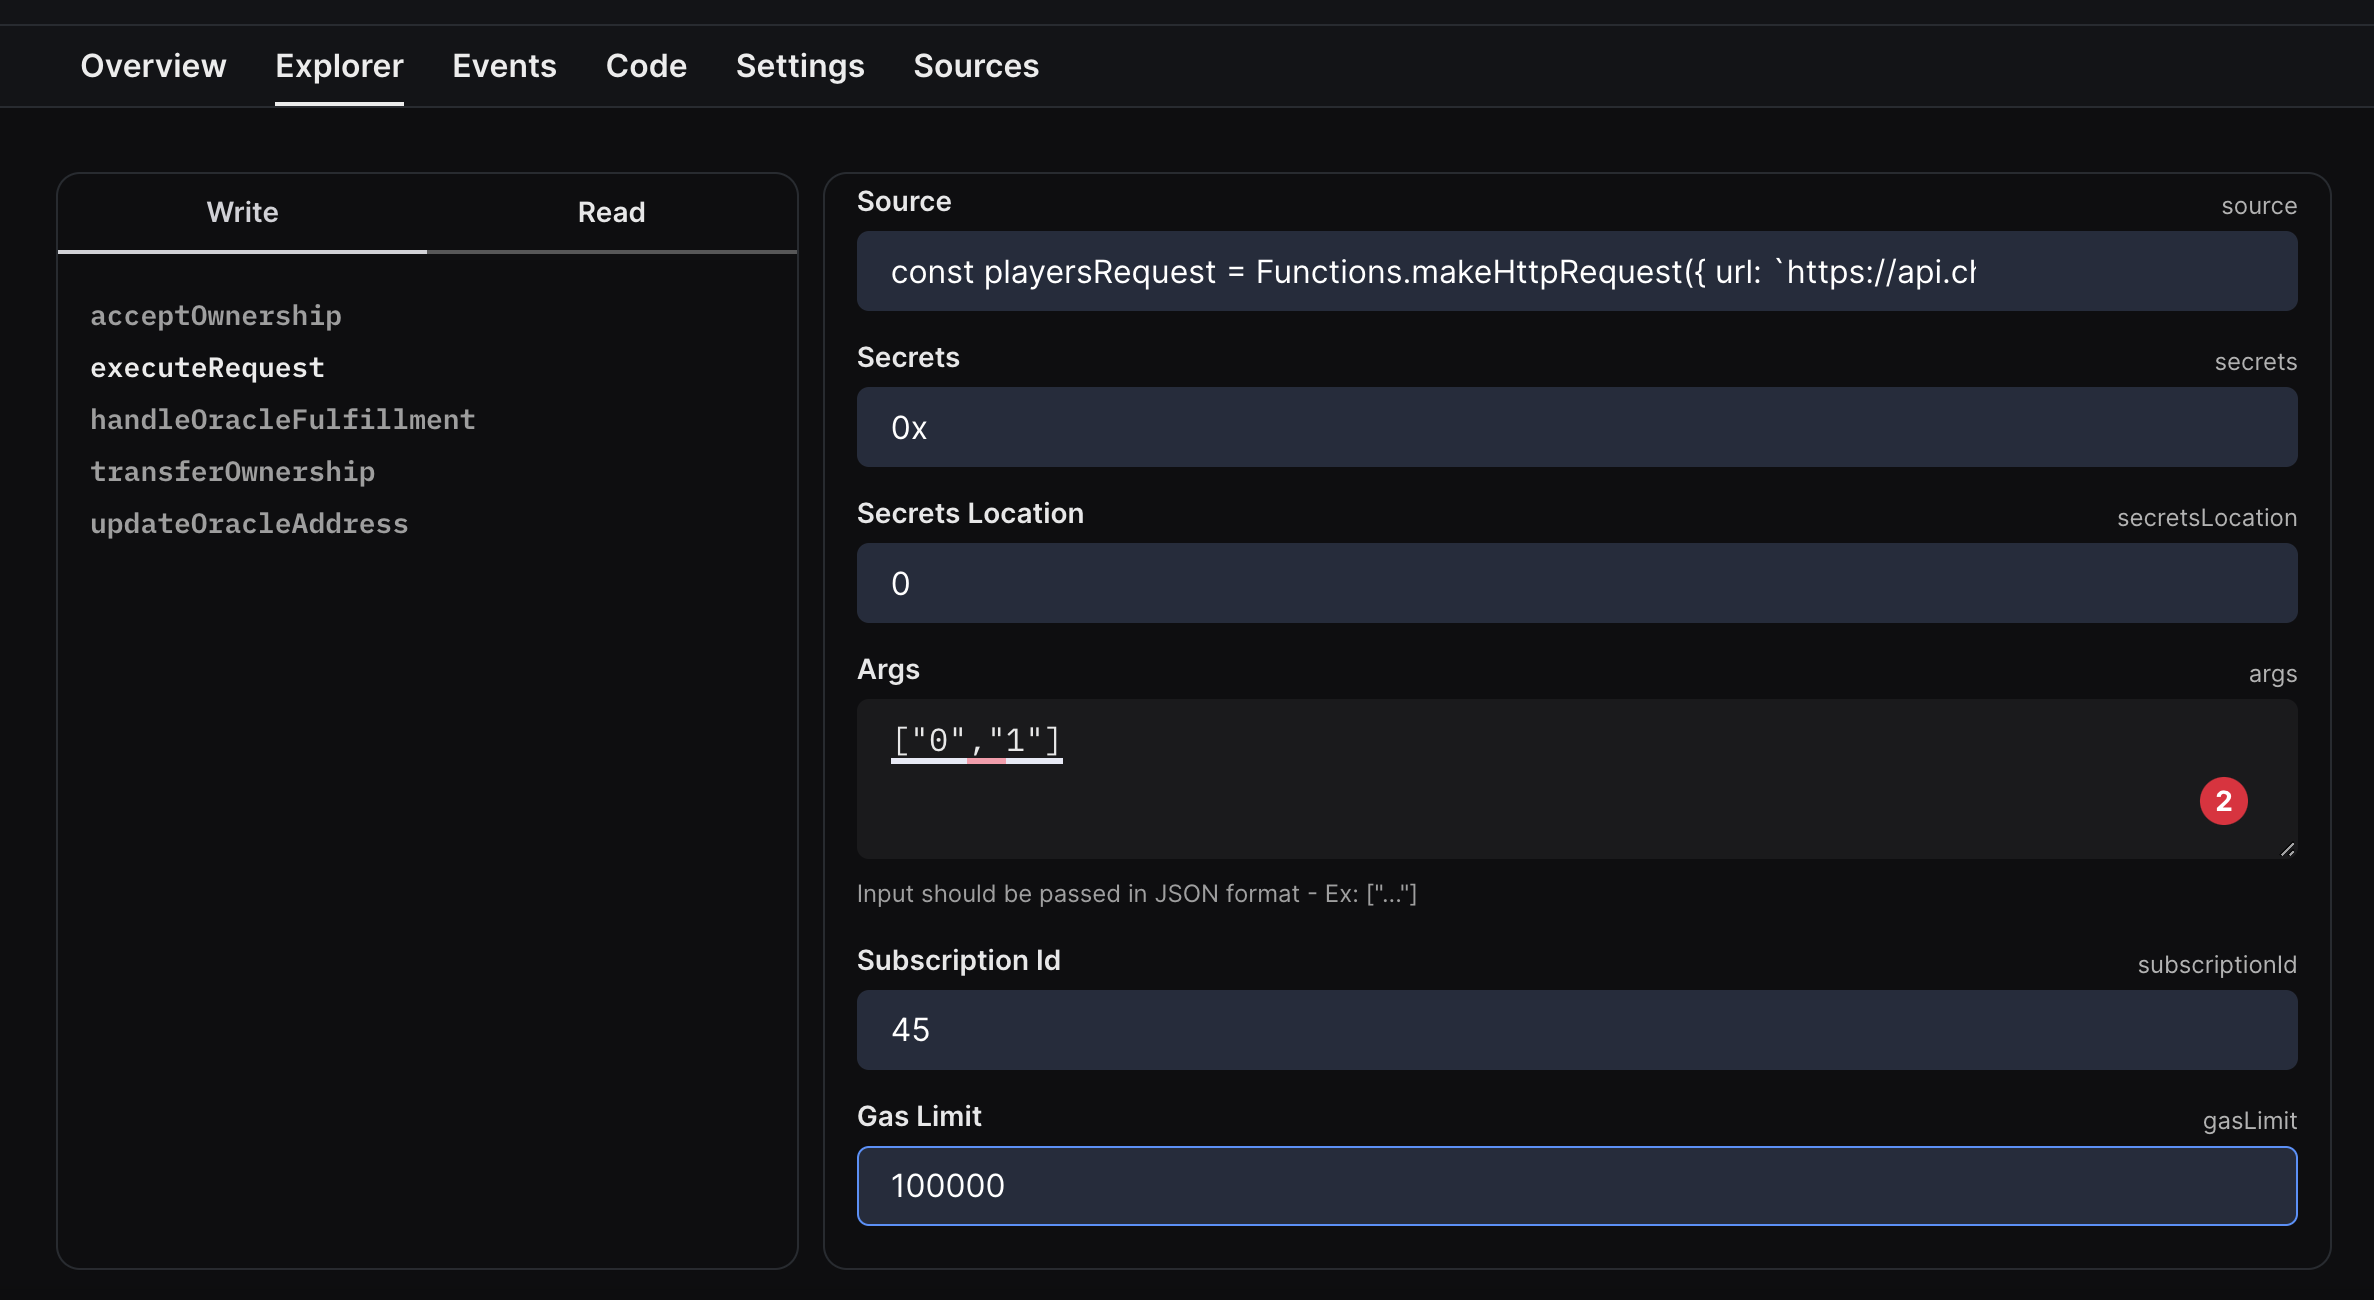This screenshot has width=2374, height=1300.
Task: Focus the Subscription Id field
Action: 1576,1030
